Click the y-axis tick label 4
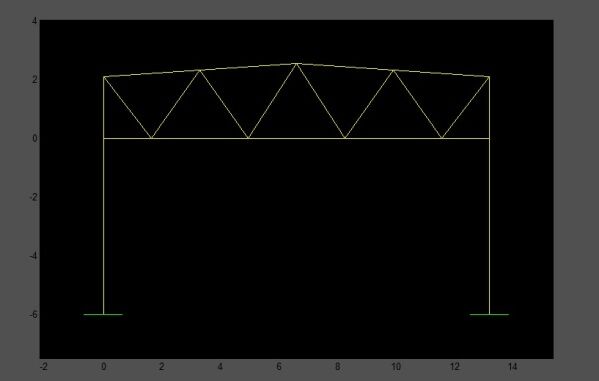Image resolution: width=599 pixels, height=381 pixels. point(35,21)
